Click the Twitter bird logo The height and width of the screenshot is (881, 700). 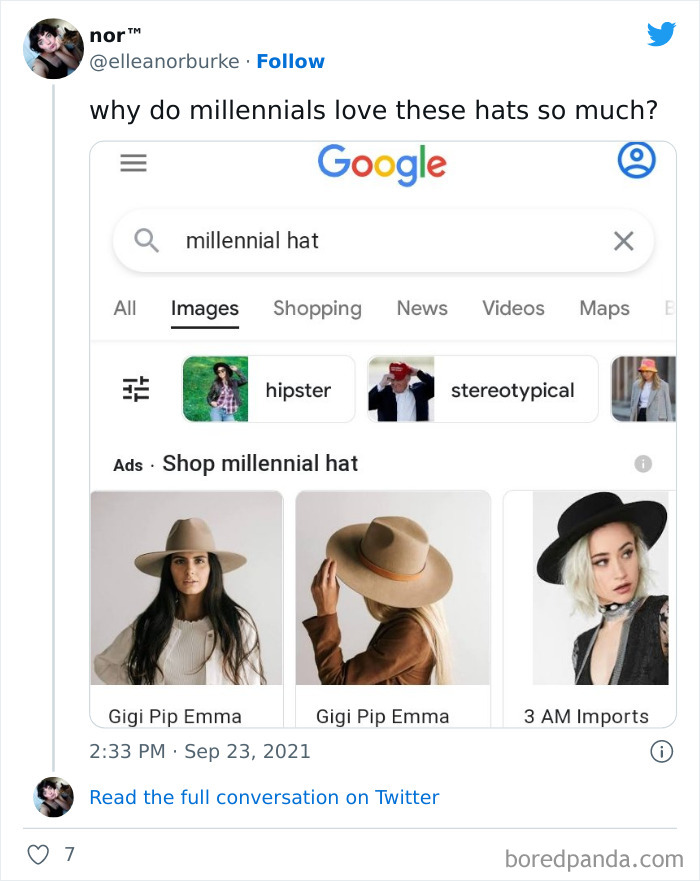[x=661, y=35]
